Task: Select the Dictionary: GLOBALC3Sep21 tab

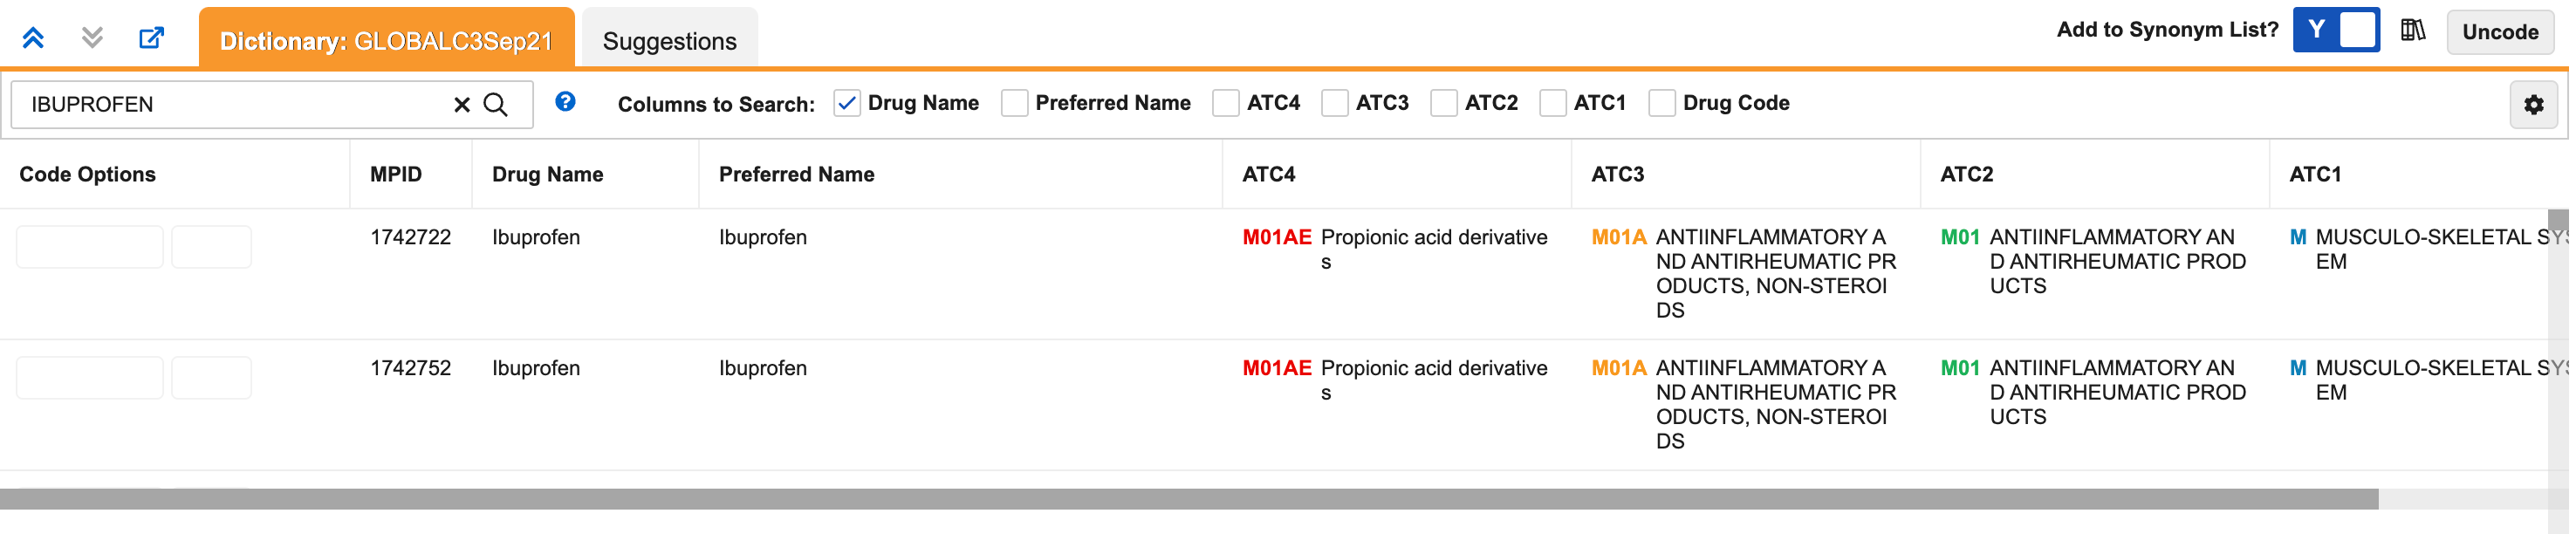Action: click(x=387, y=40)
